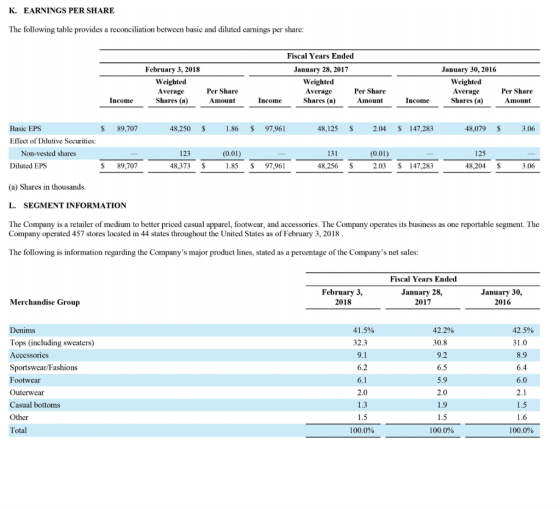Click the per share amount 1.86
560x509 pixels.
coord(232,129)
